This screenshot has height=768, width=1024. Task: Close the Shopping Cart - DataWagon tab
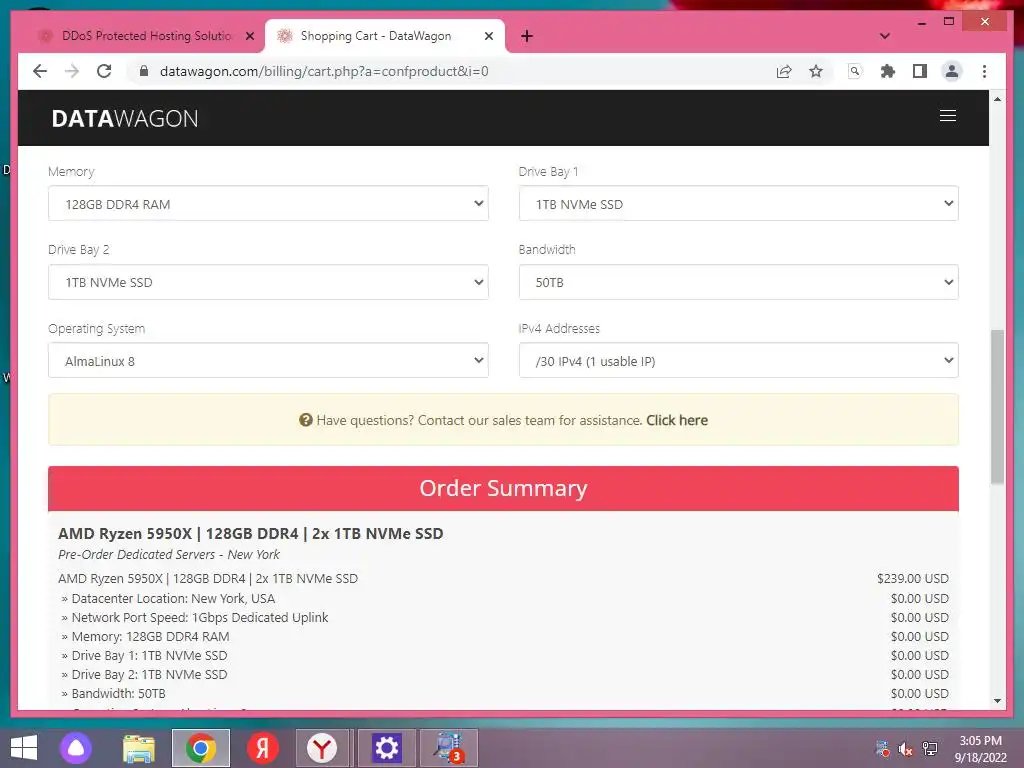pyautogui.click(x=488, y=36)
